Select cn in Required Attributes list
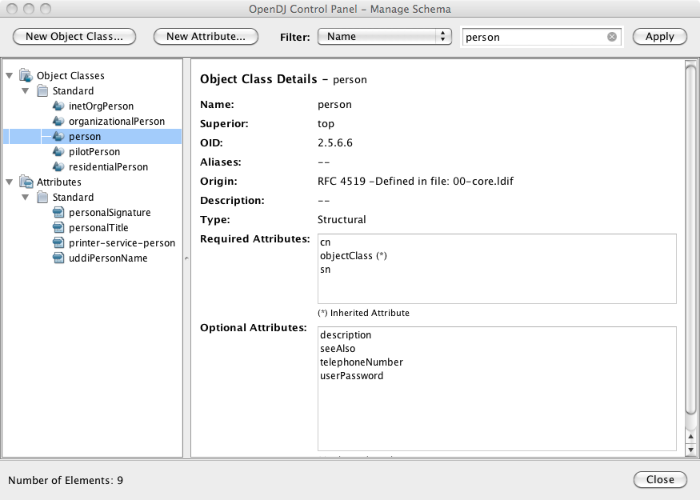Screen dimensions: 700x500 pyautogui.click(x=325, y=242)
